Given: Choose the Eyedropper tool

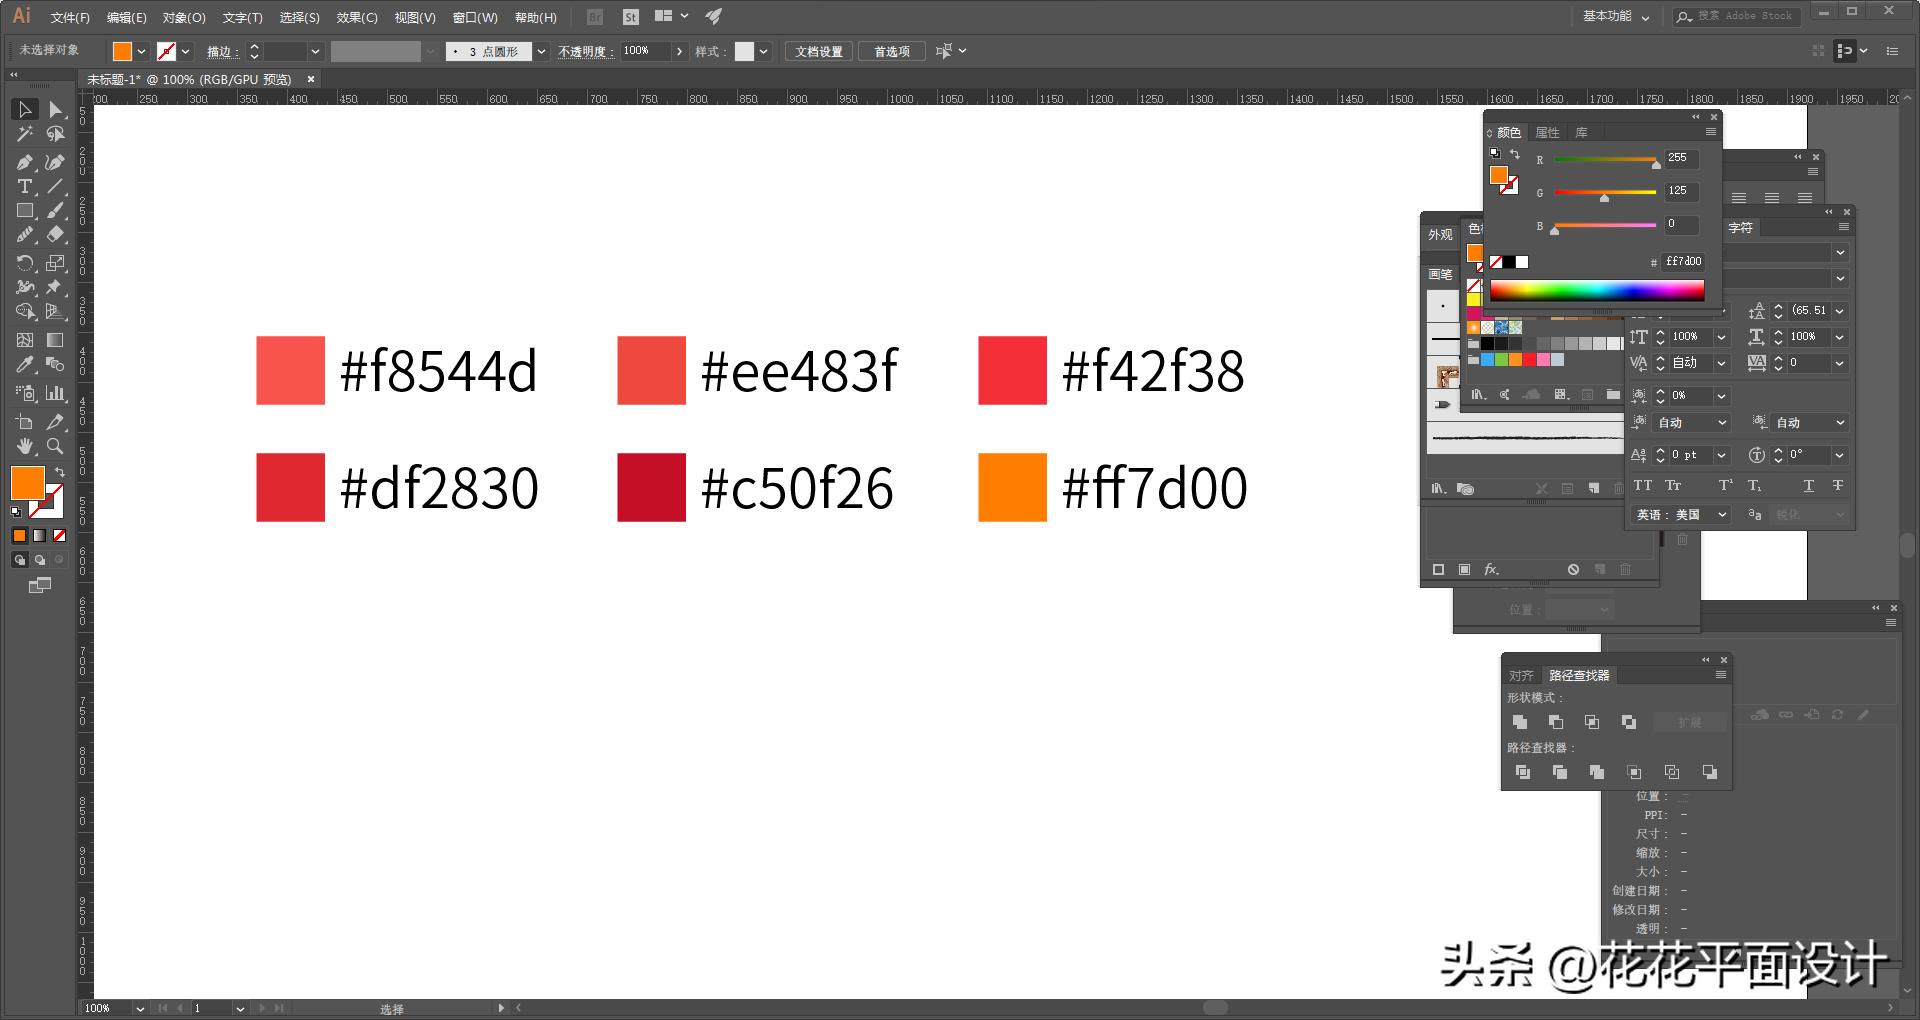Looking at the screenshot, I should coord(24,365).
